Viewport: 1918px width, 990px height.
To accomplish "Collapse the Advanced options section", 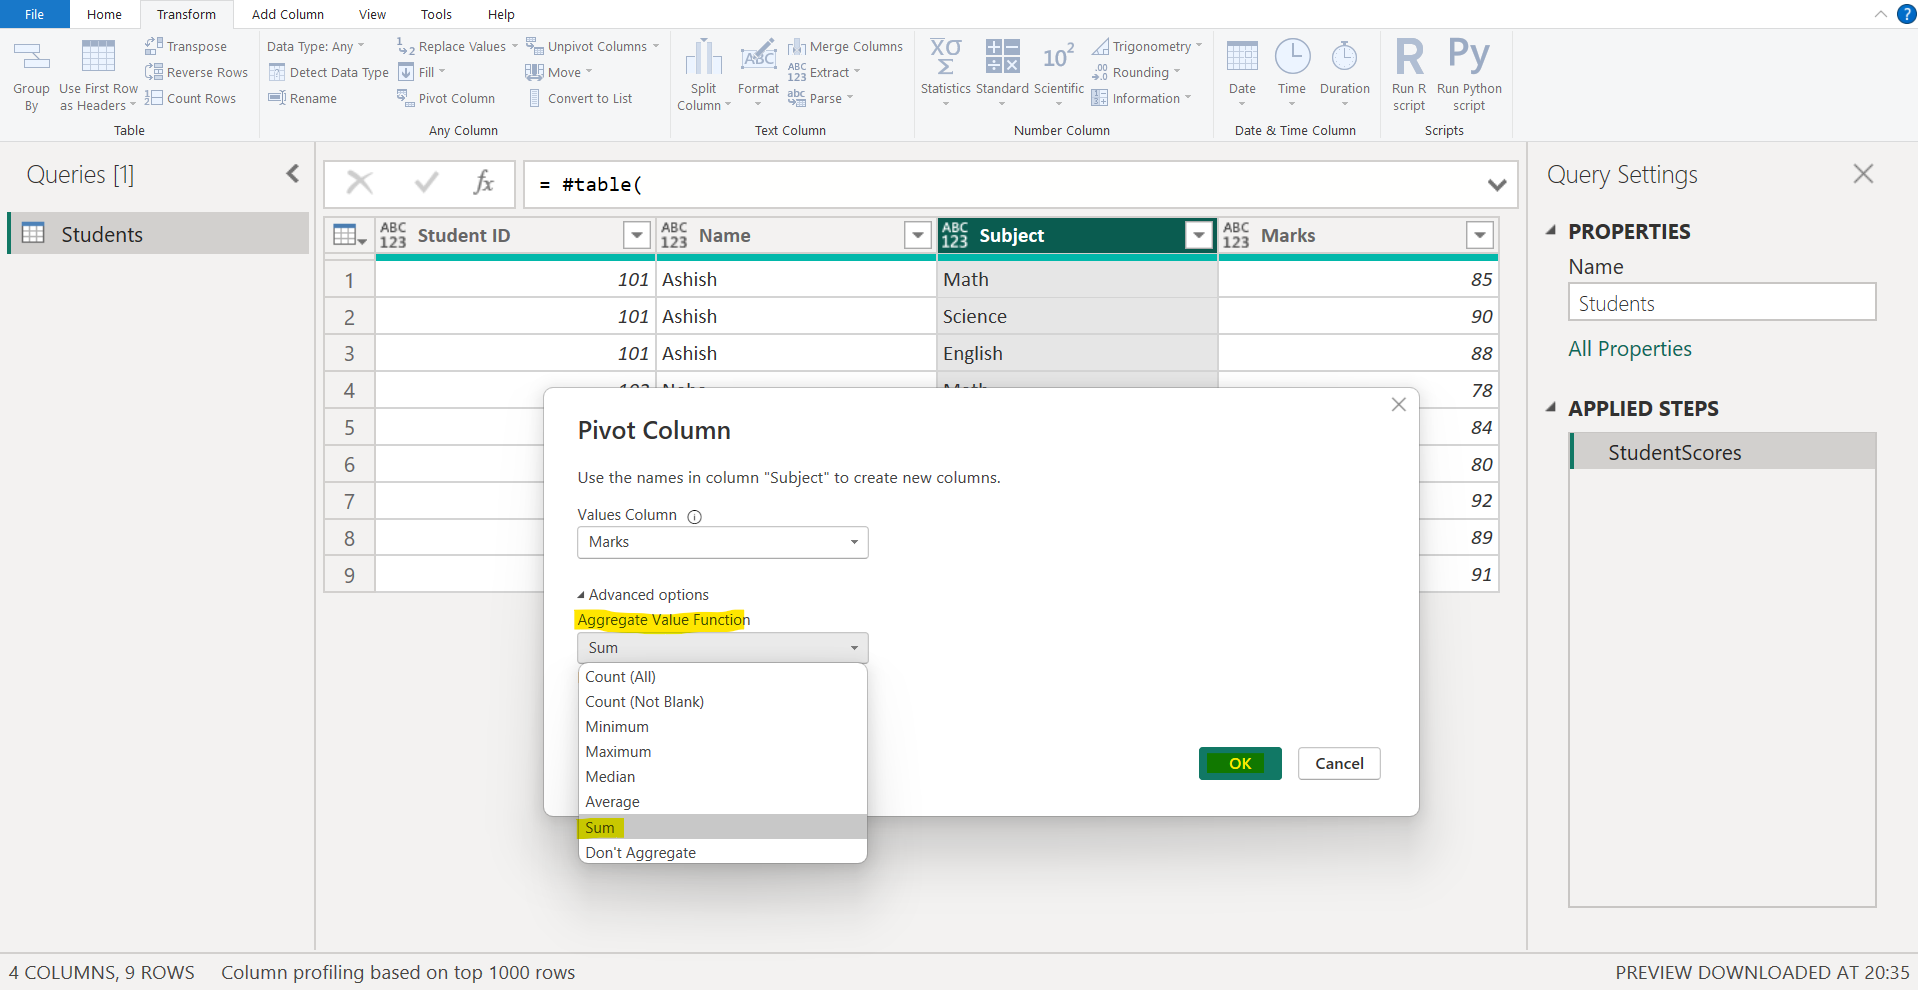I will [581, 595].
